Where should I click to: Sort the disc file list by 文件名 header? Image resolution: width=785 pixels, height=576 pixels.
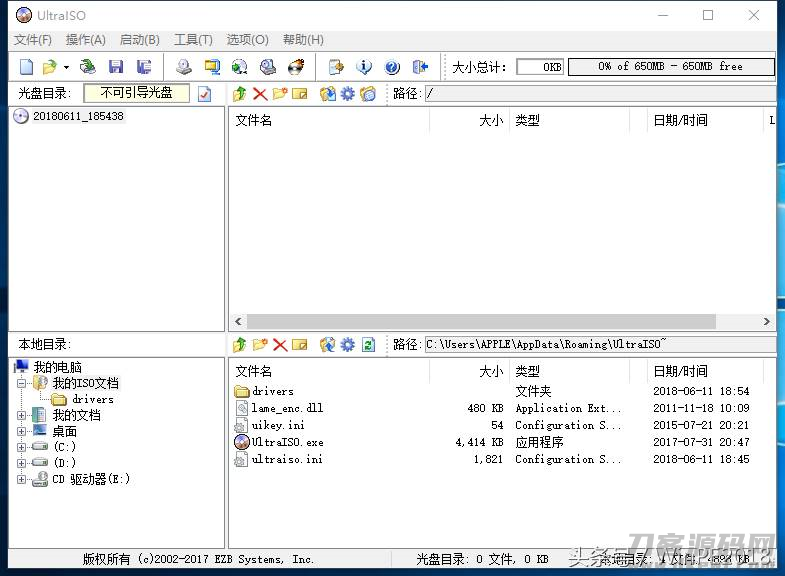coord(329,120)
